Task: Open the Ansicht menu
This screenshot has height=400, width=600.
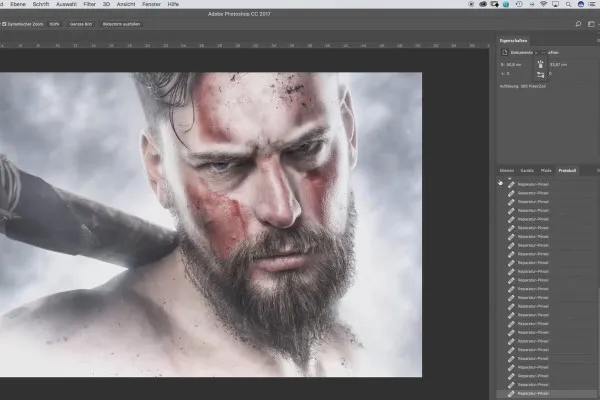Action: pyautogui.click(x=126, y=4)
